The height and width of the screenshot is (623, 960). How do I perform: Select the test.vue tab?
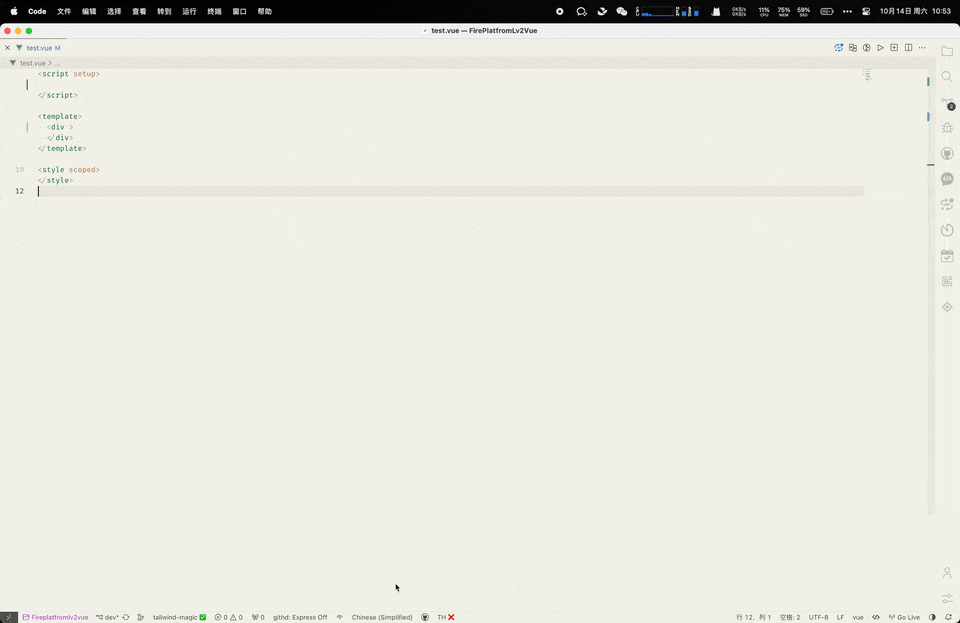[39, 48]
